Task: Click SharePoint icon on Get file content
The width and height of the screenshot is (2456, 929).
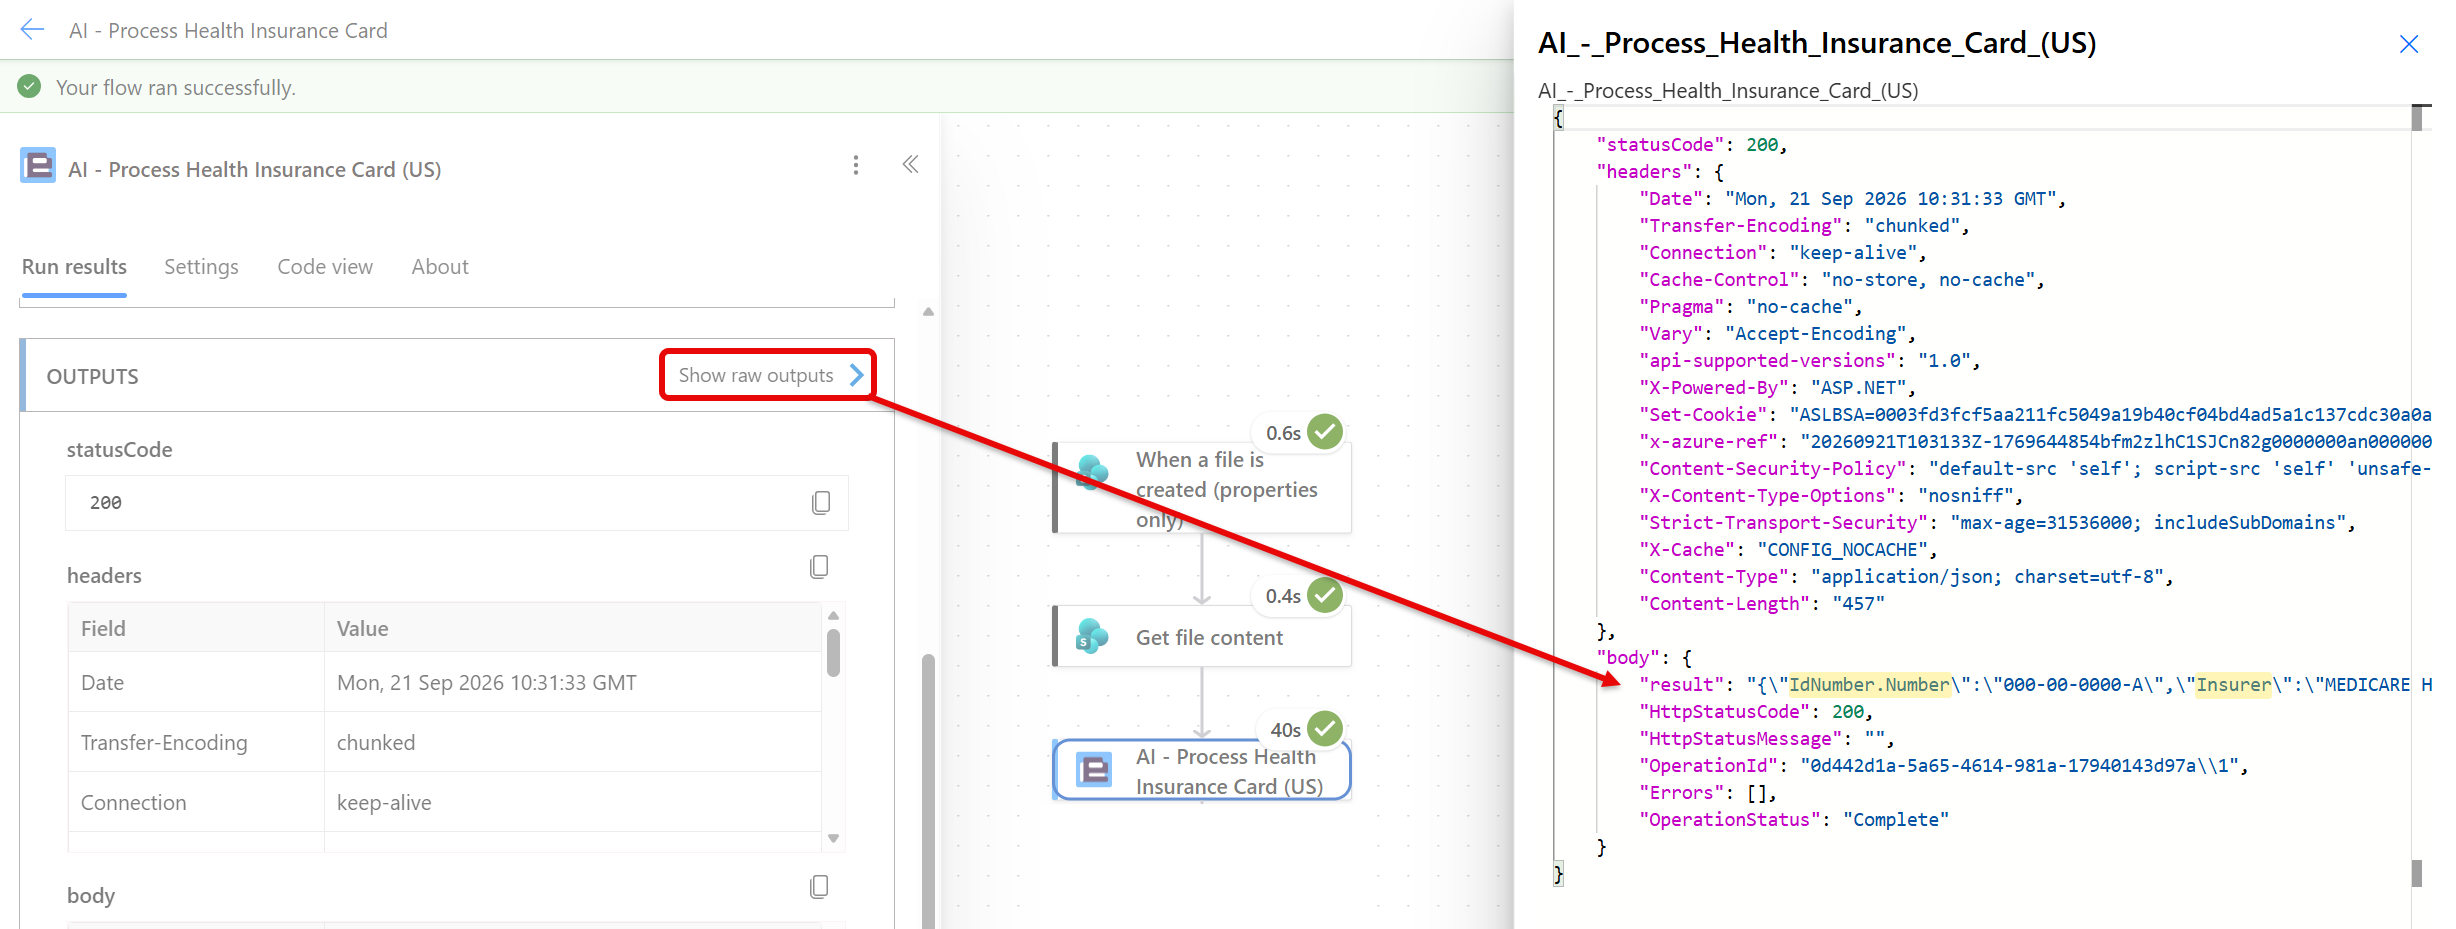Action: pyautogui.click(x=1092, y=637)
